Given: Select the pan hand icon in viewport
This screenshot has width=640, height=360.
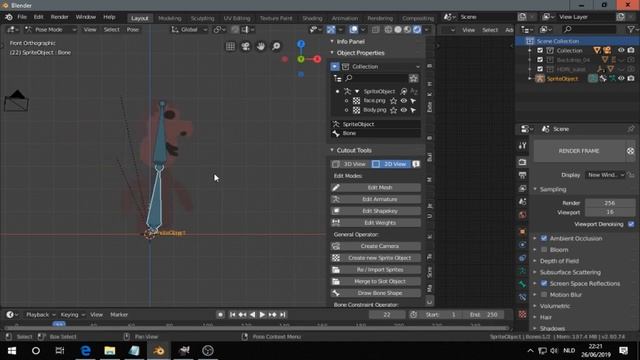Looking at the screenshot, I should click(260, 47).
